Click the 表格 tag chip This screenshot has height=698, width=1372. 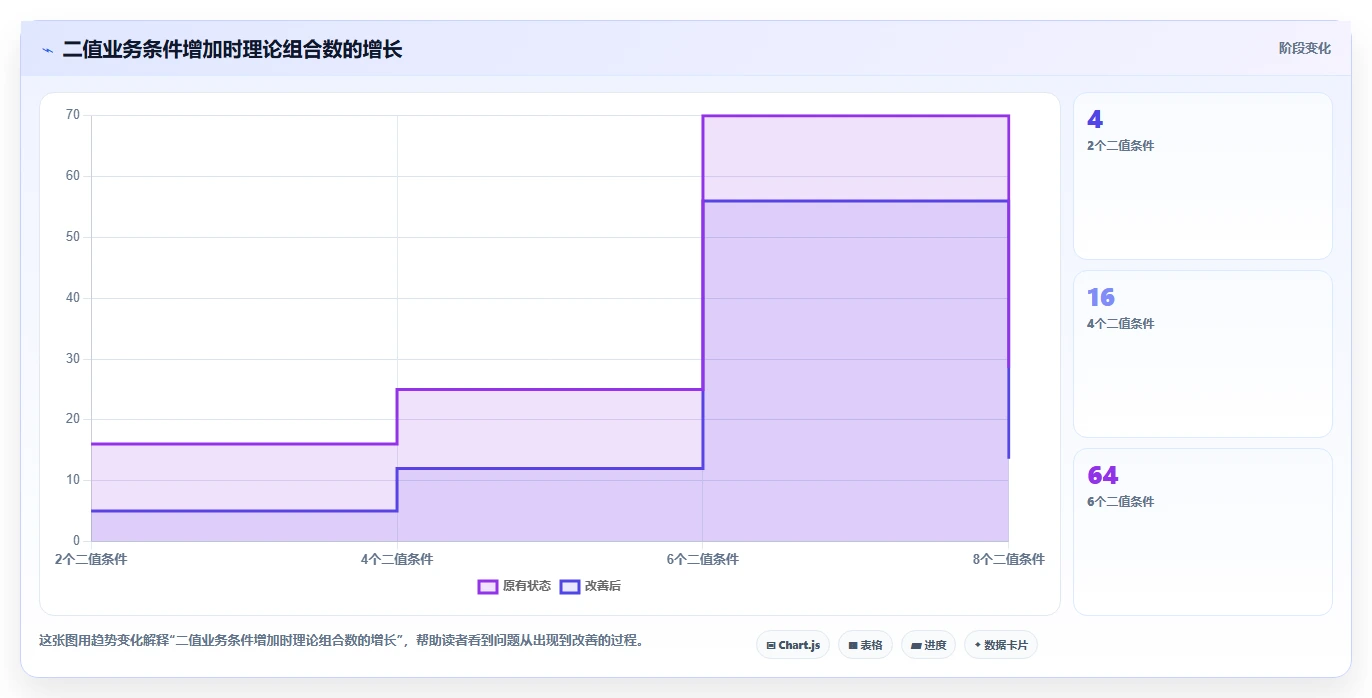click(x=865, y=645)
